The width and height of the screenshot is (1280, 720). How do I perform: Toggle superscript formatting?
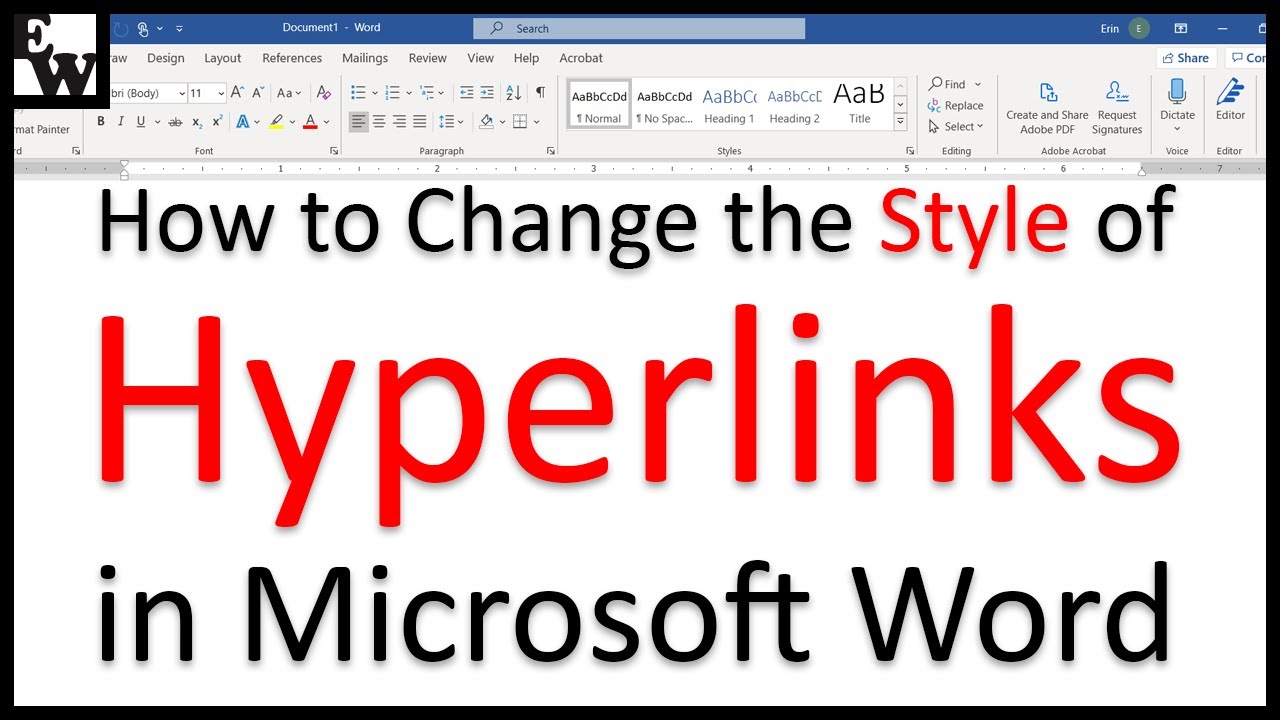[x=217, y=122]
